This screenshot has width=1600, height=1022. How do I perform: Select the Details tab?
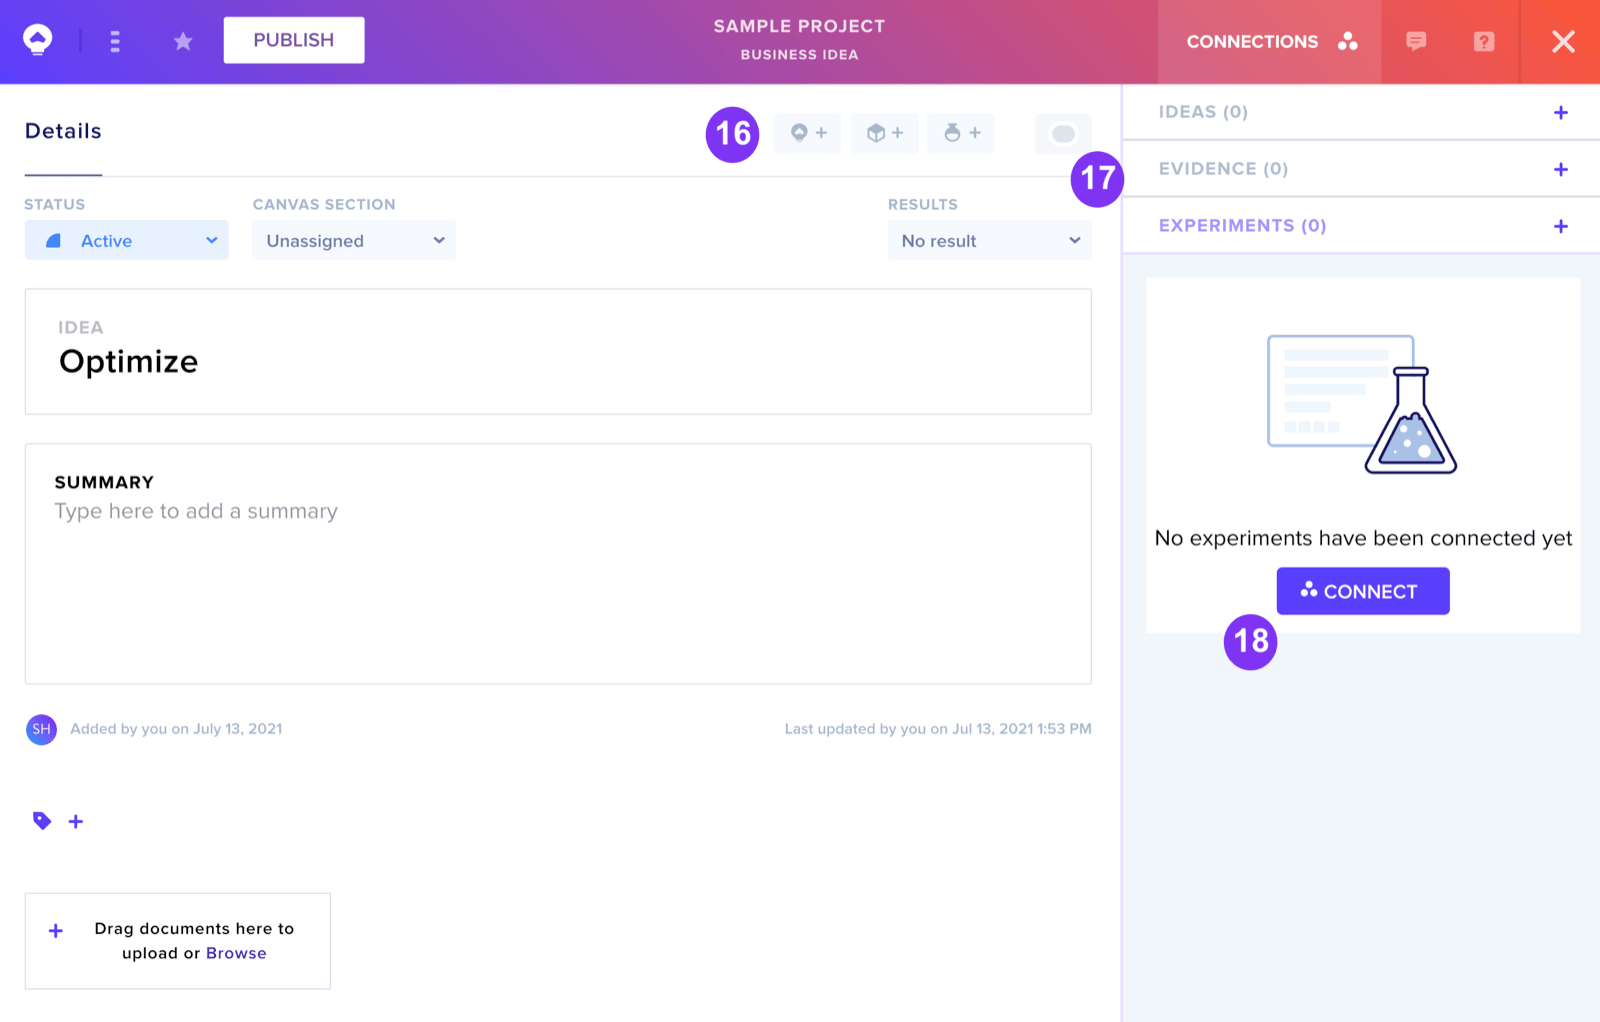point(63,131)
